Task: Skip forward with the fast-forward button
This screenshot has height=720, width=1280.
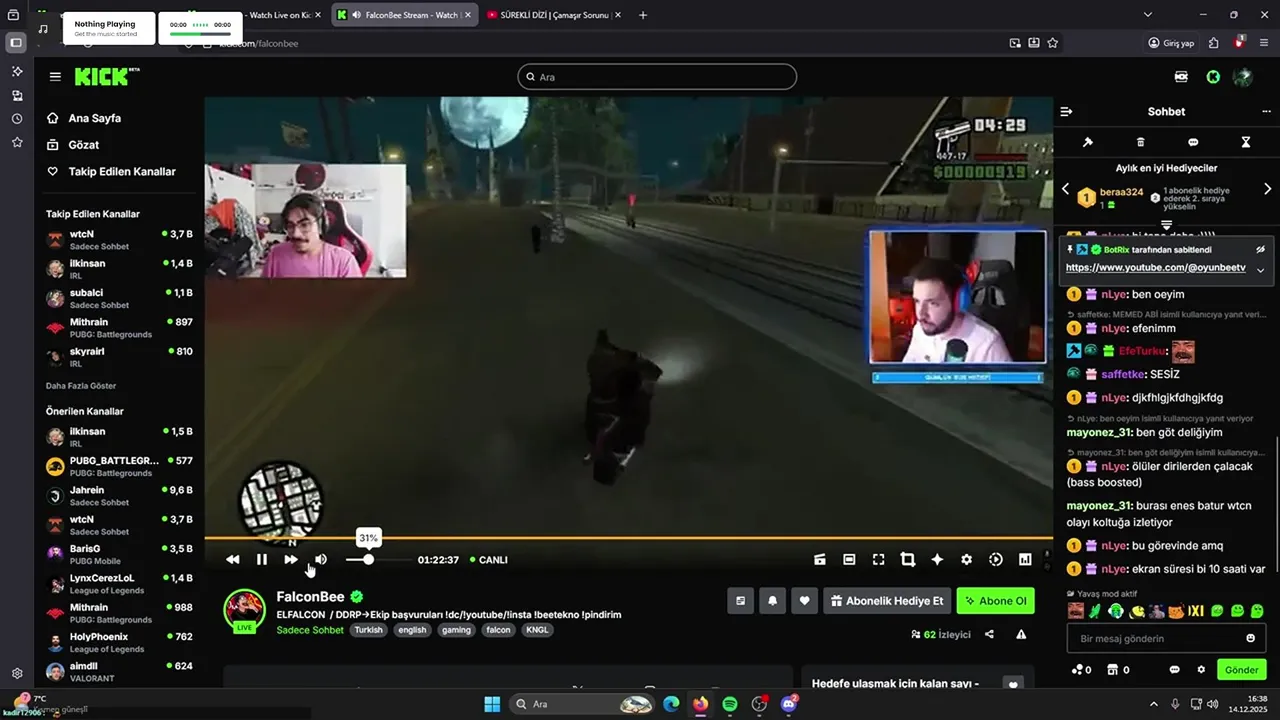Action: (291, 560)
